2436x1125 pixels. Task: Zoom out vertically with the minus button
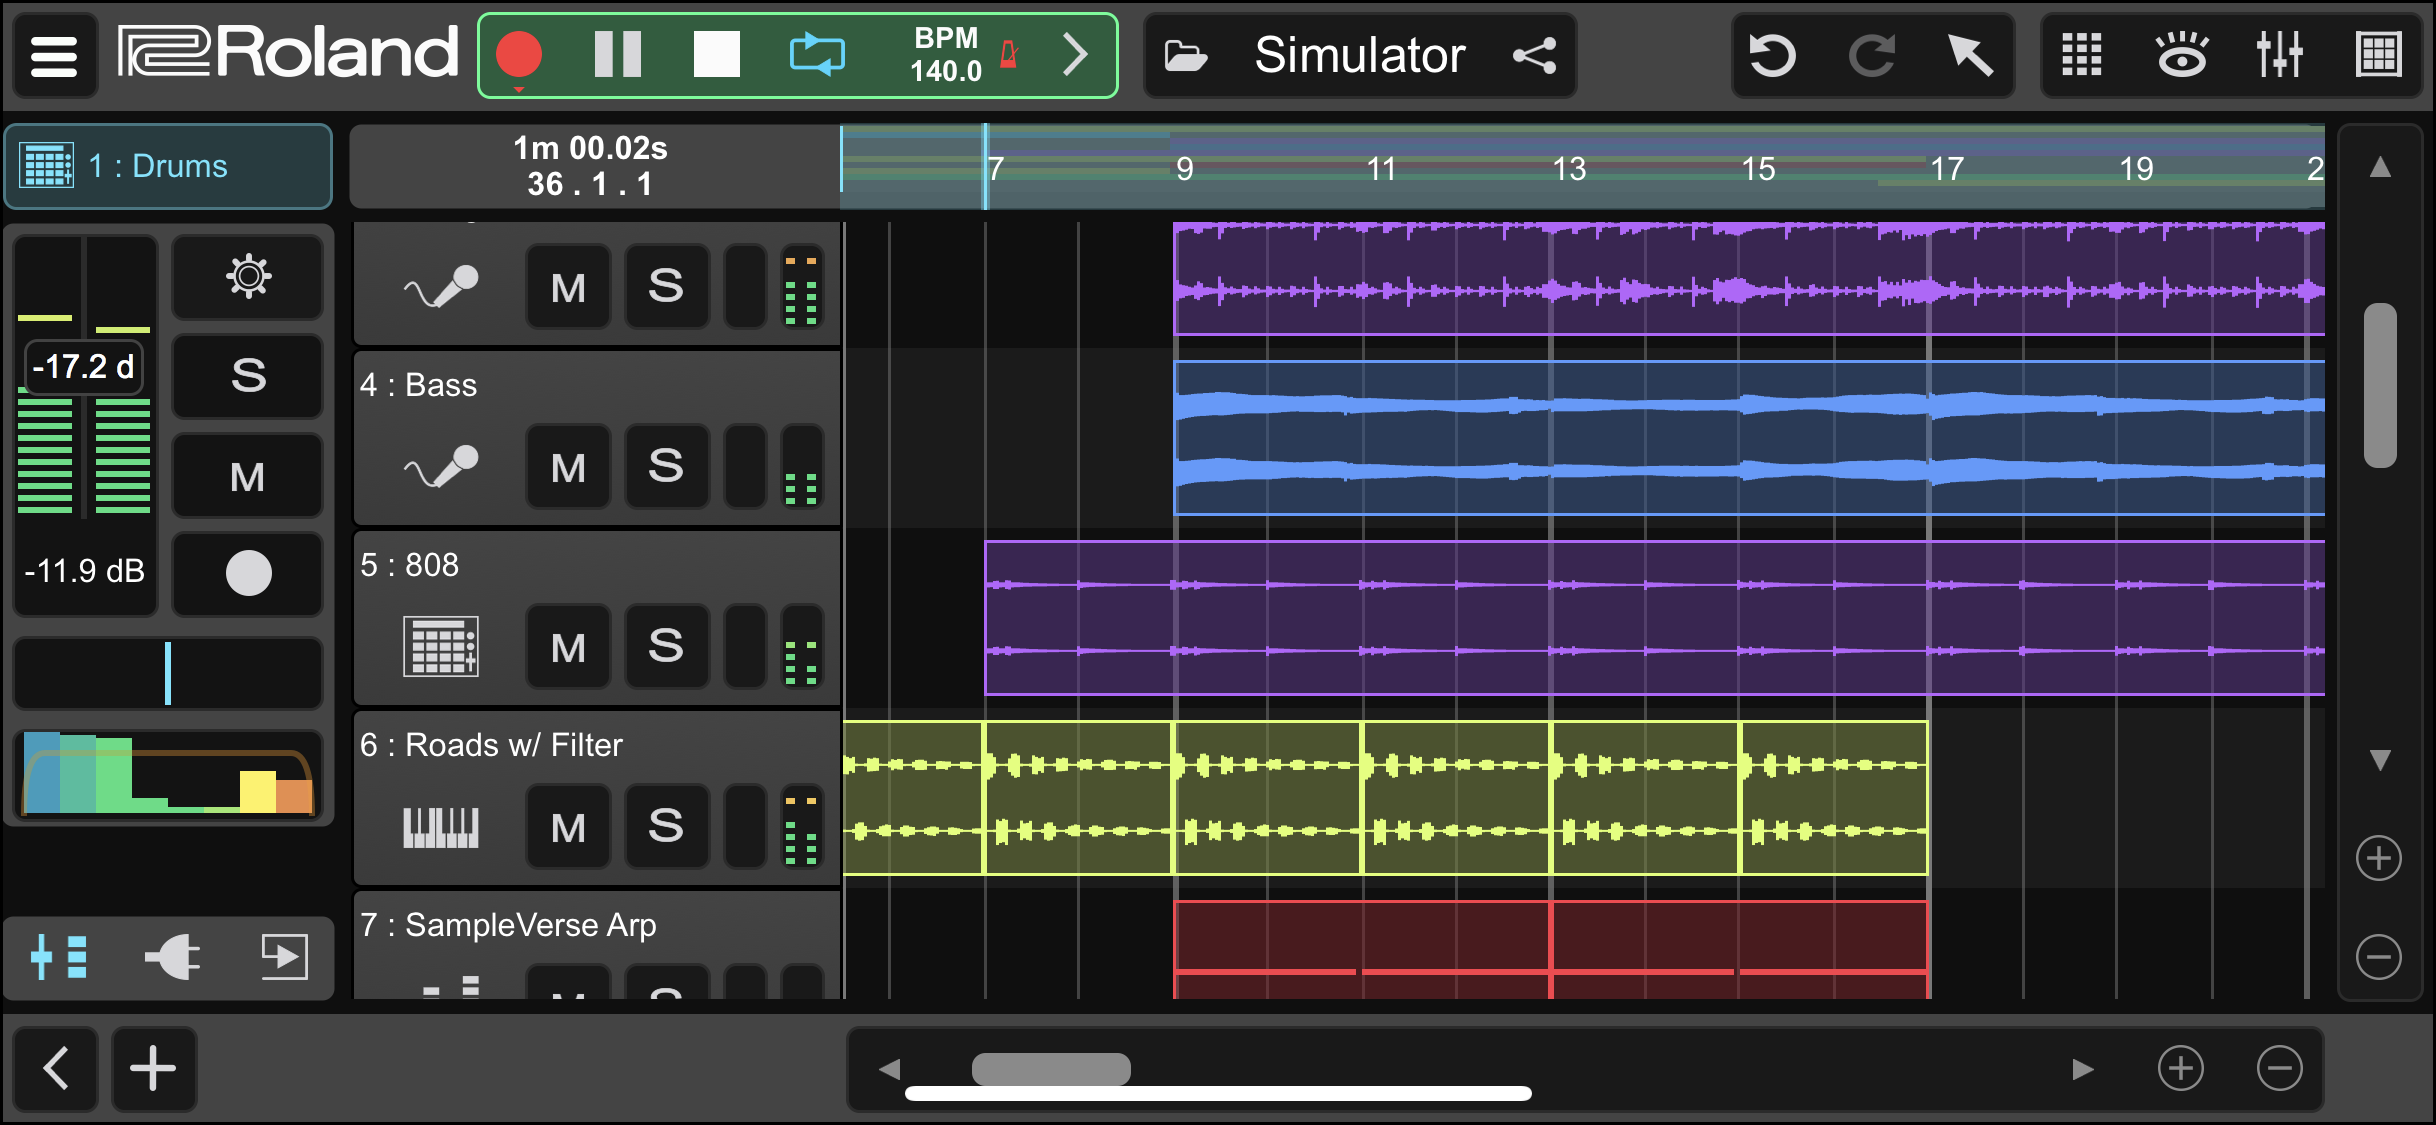[x=2379, y=957]
